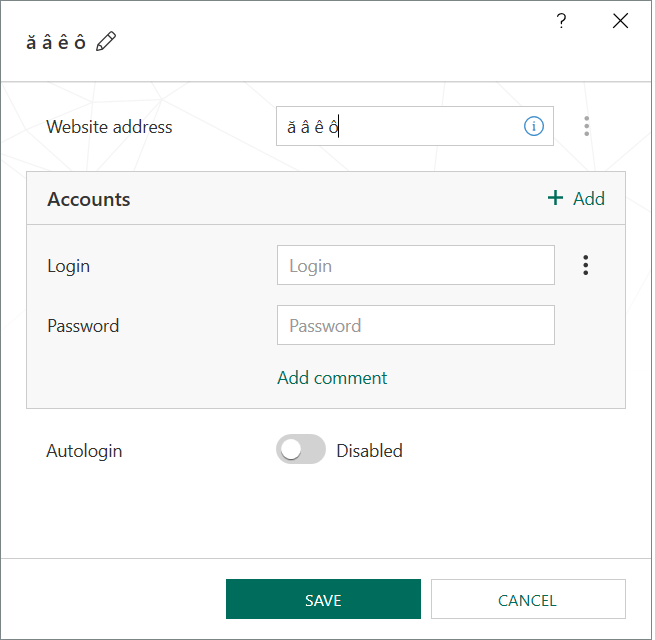Open the three-dot menu beside Website address
This screenshot has height=640, width=655.
586,126
